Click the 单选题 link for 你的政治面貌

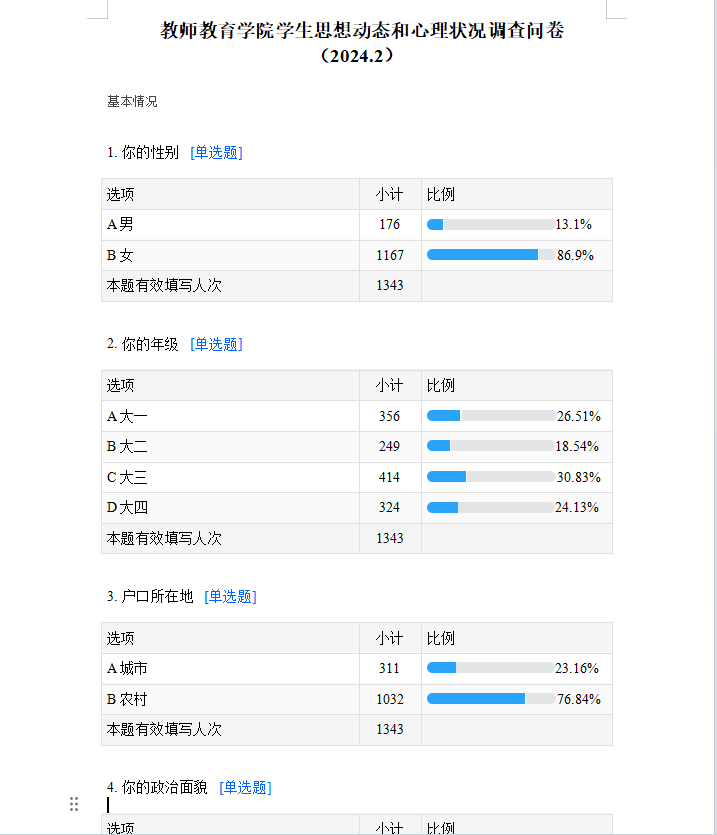point(245,788)
